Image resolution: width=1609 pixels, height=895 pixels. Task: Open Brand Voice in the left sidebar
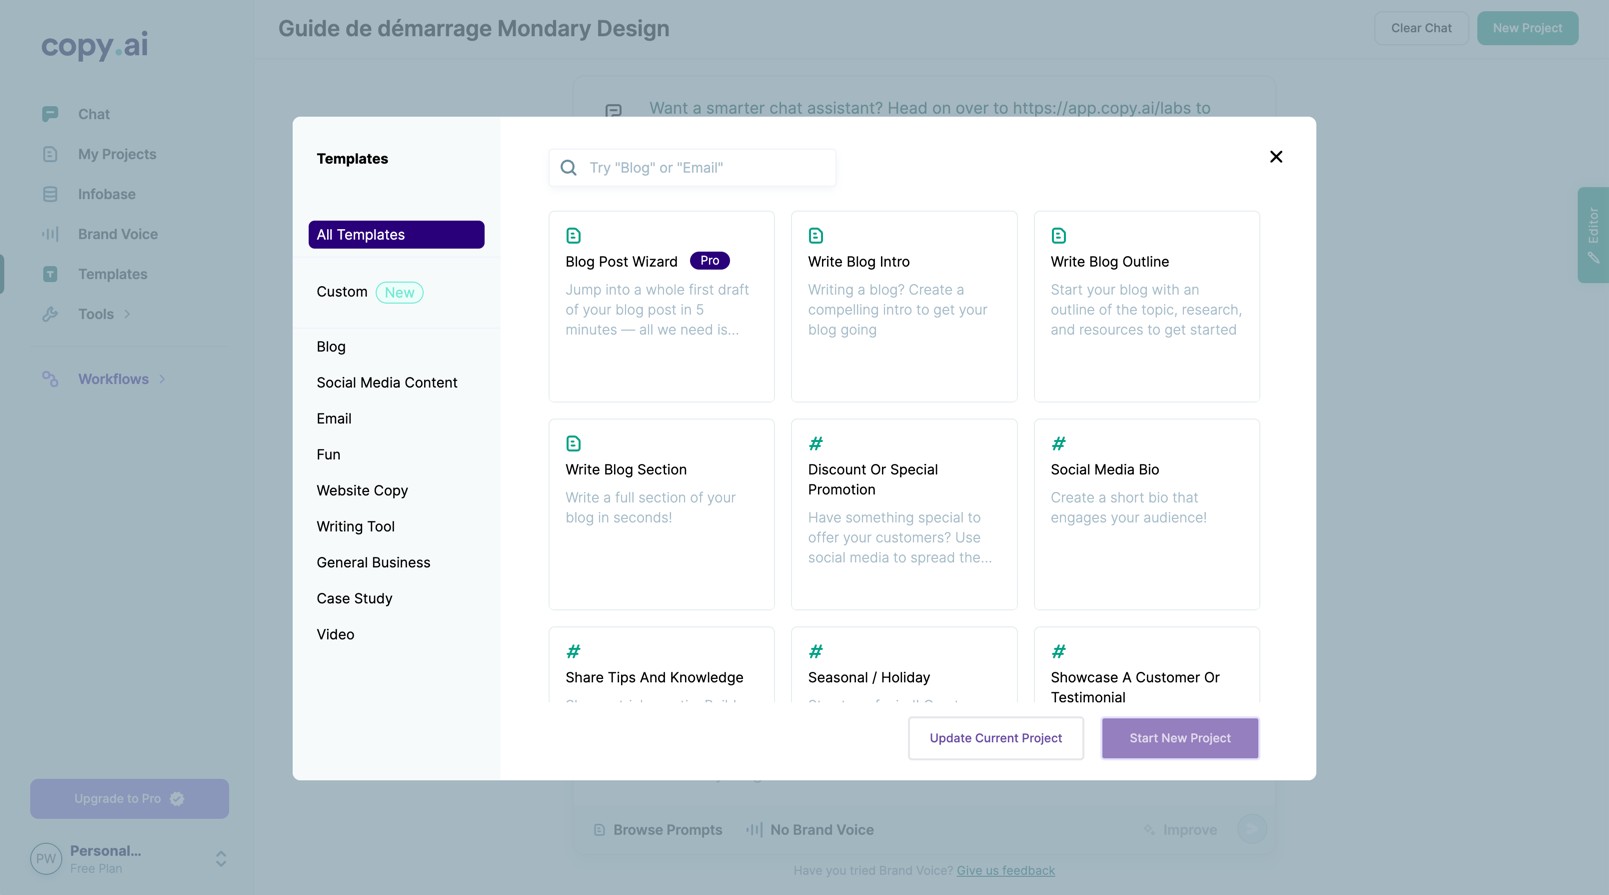tap(118, 234)
